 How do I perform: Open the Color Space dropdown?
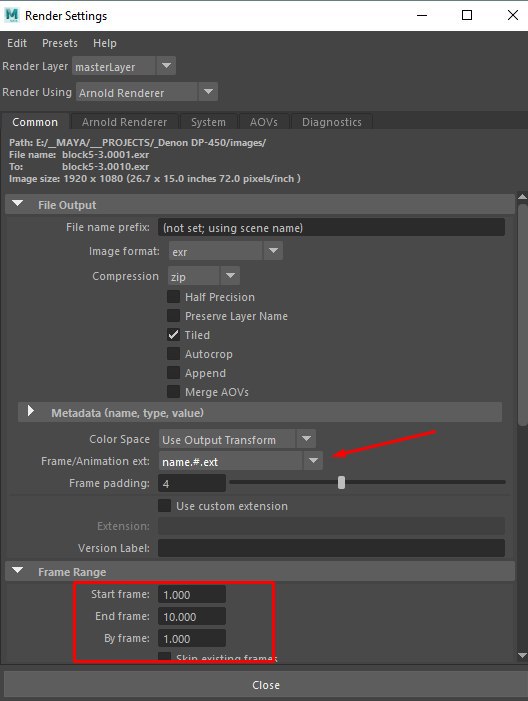tap(237, 439)
